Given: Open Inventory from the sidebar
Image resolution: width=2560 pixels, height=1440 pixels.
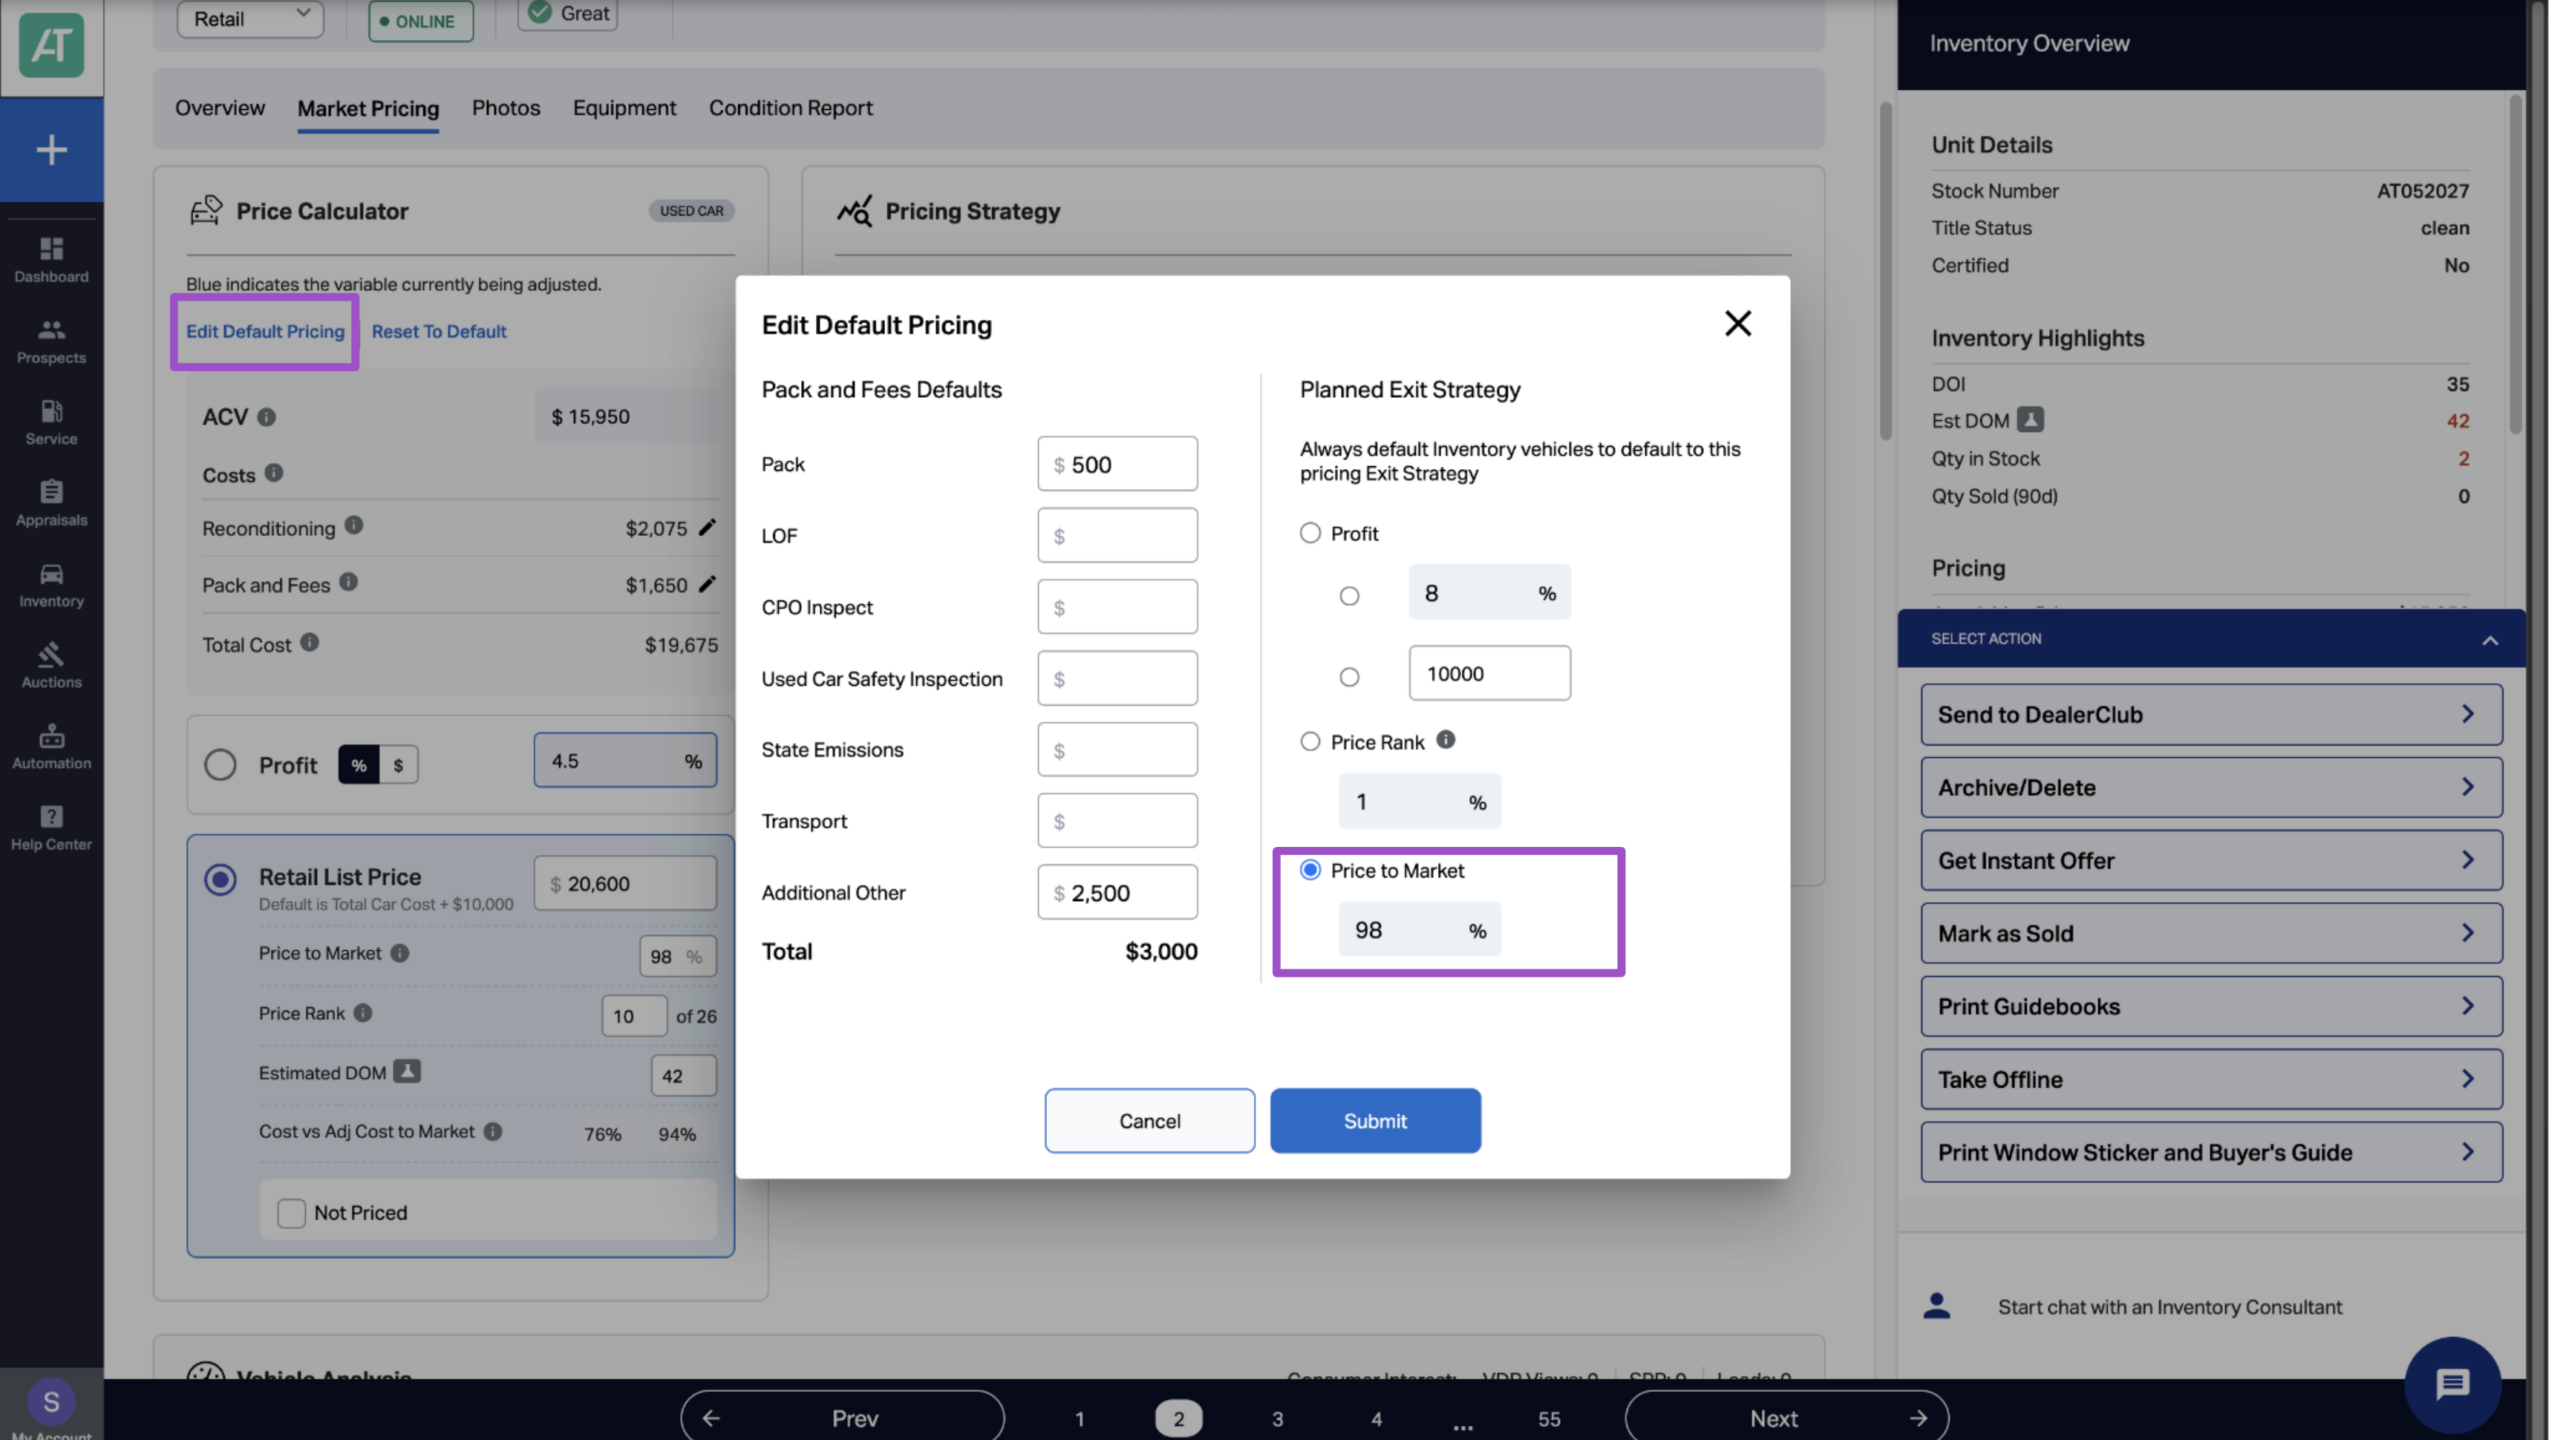Looking at the screenshot, I should pos(51,584).
